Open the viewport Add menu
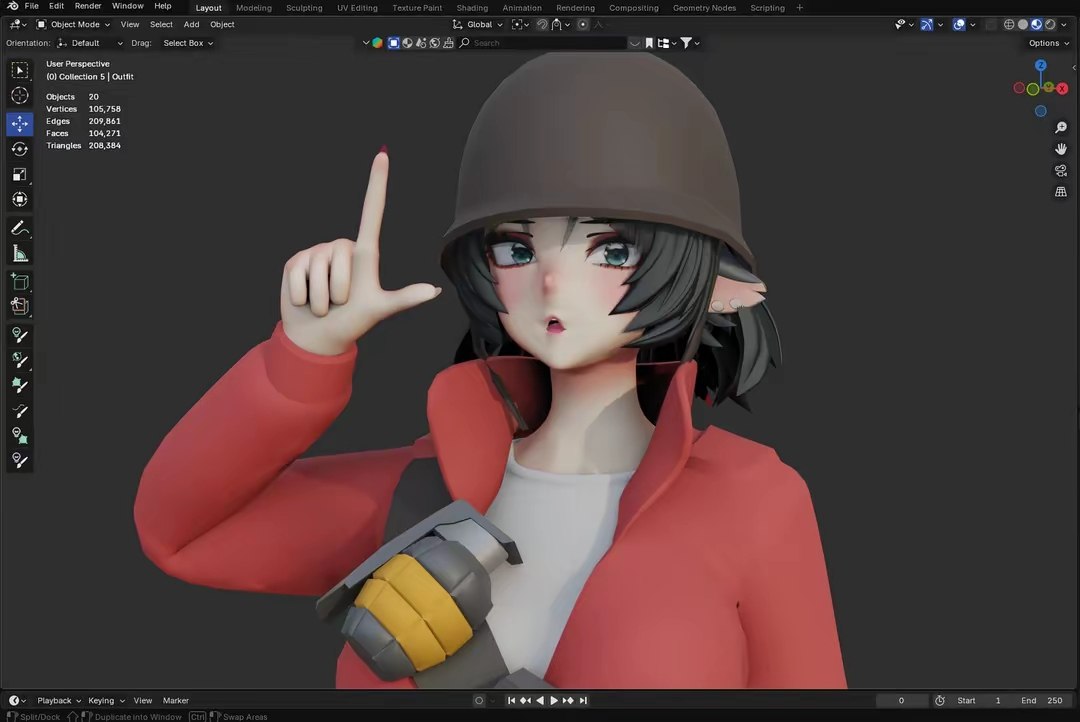 tap(191, 24)
